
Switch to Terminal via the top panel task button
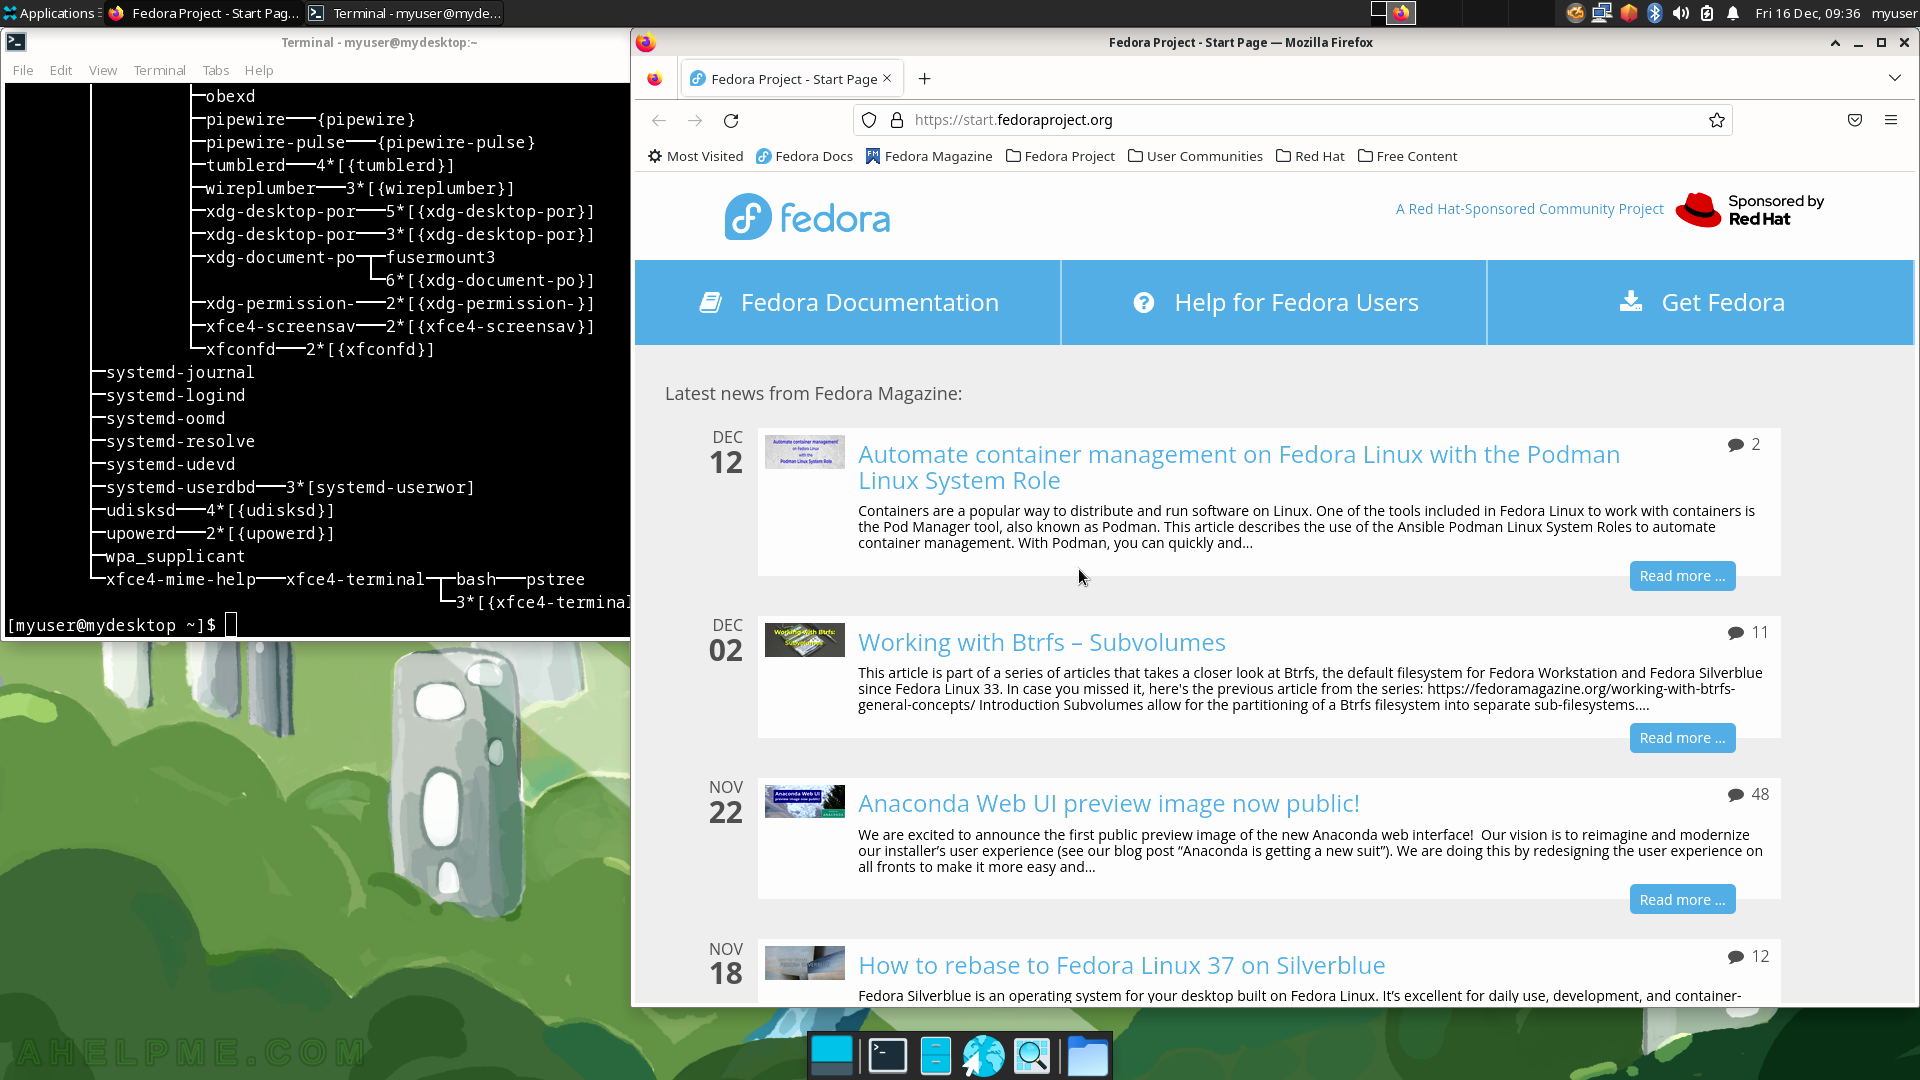coord(404,13)
